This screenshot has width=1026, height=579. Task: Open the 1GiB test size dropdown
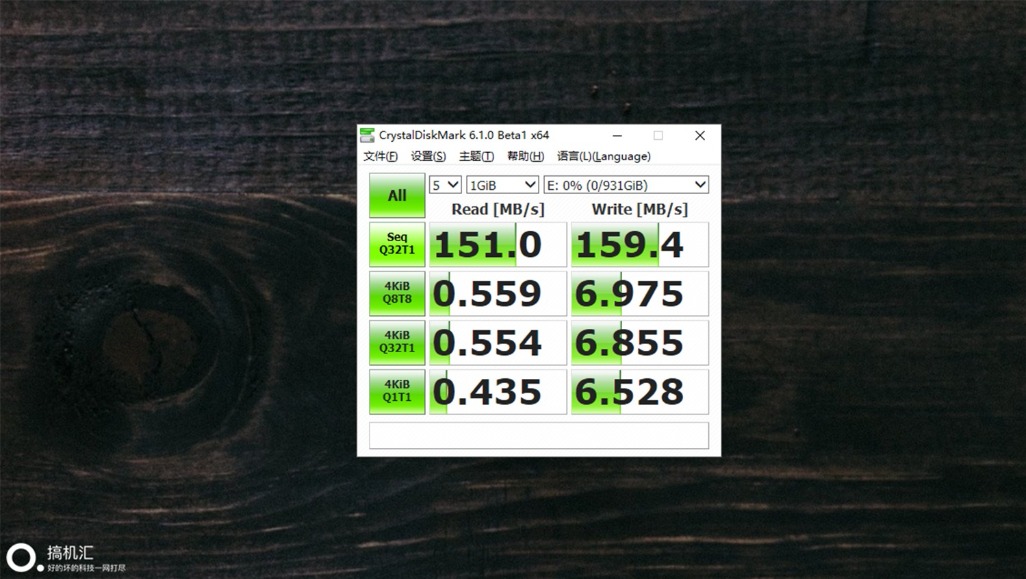[502, 185]
